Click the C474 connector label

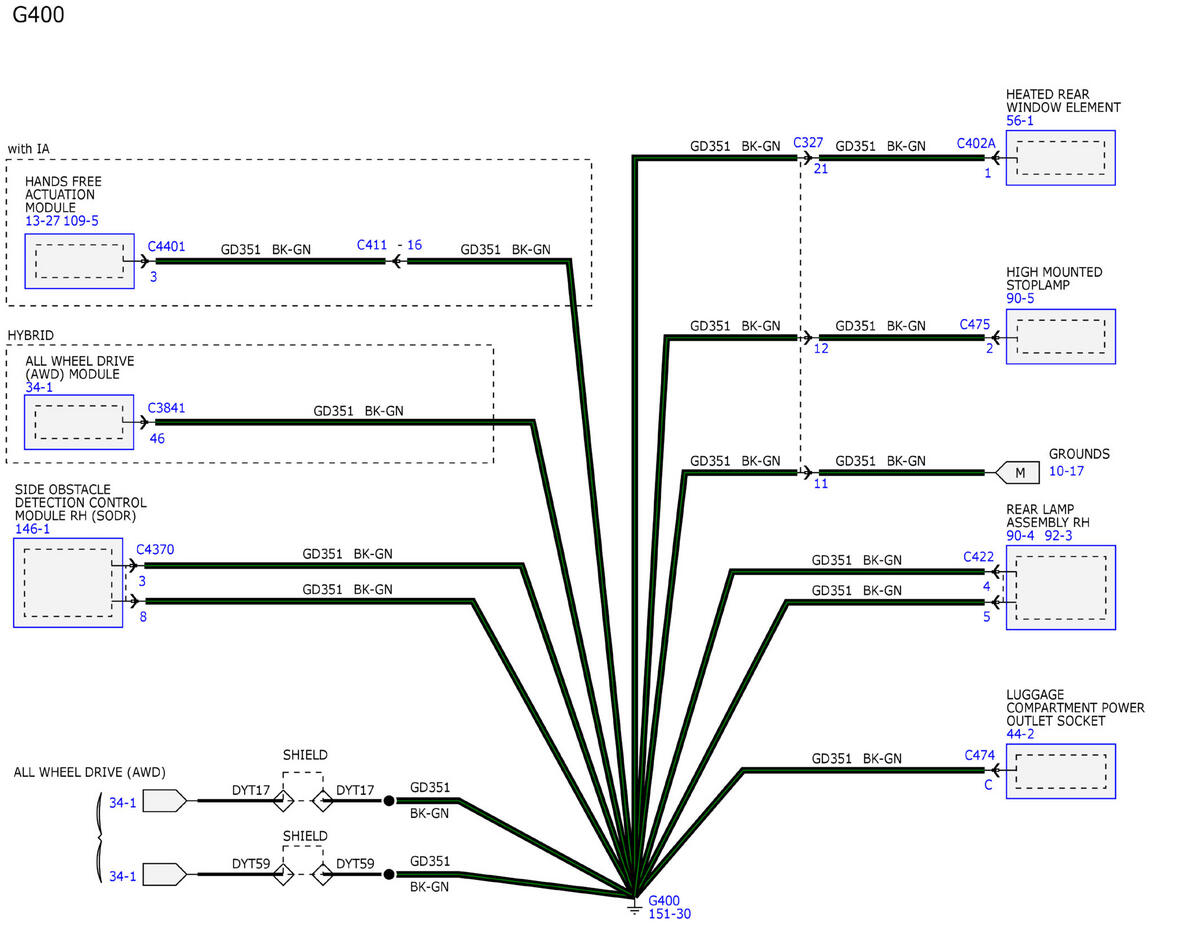(979, 755)
